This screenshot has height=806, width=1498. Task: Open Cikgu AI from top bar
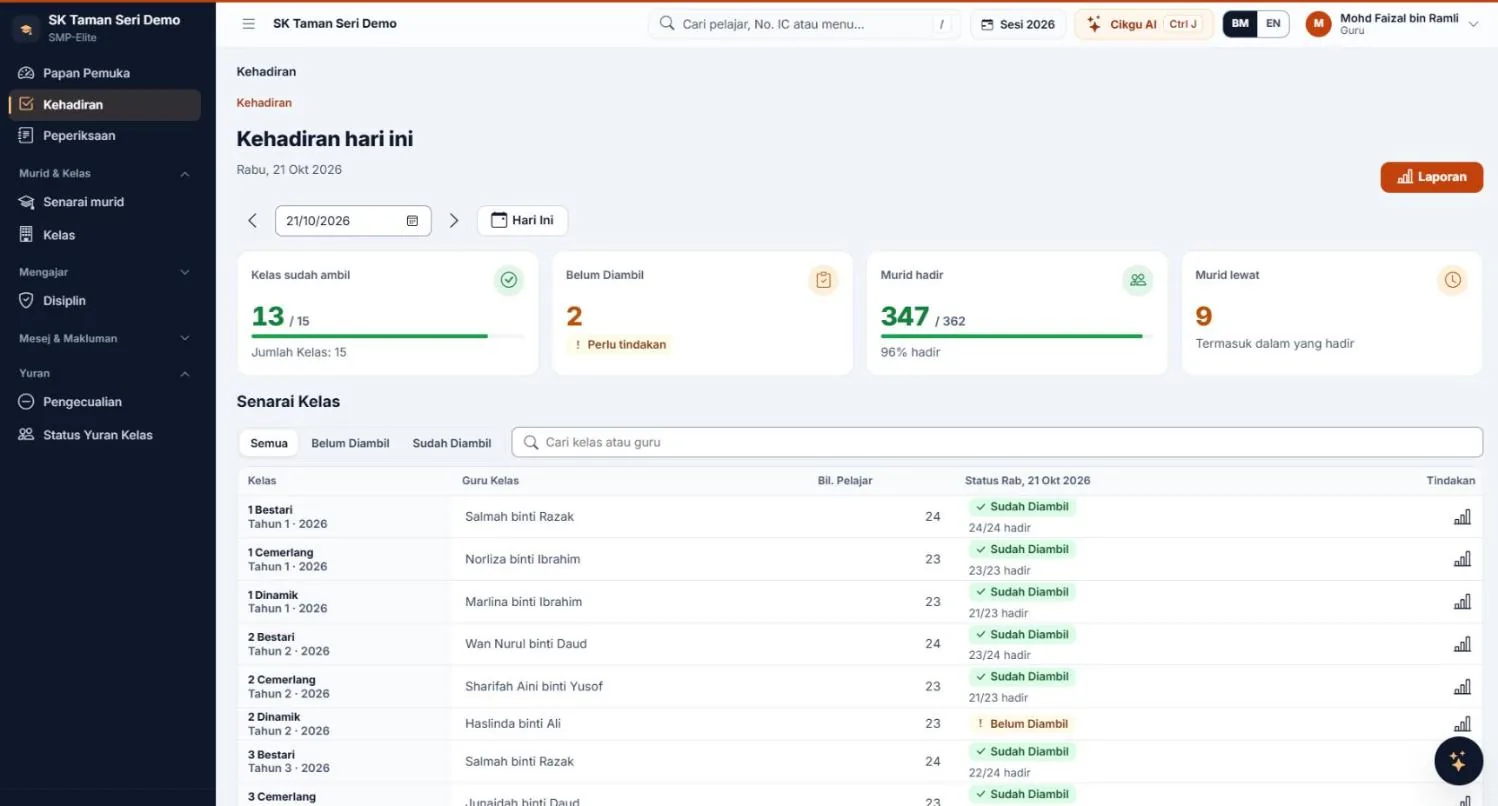click(x=1144, y=24)
